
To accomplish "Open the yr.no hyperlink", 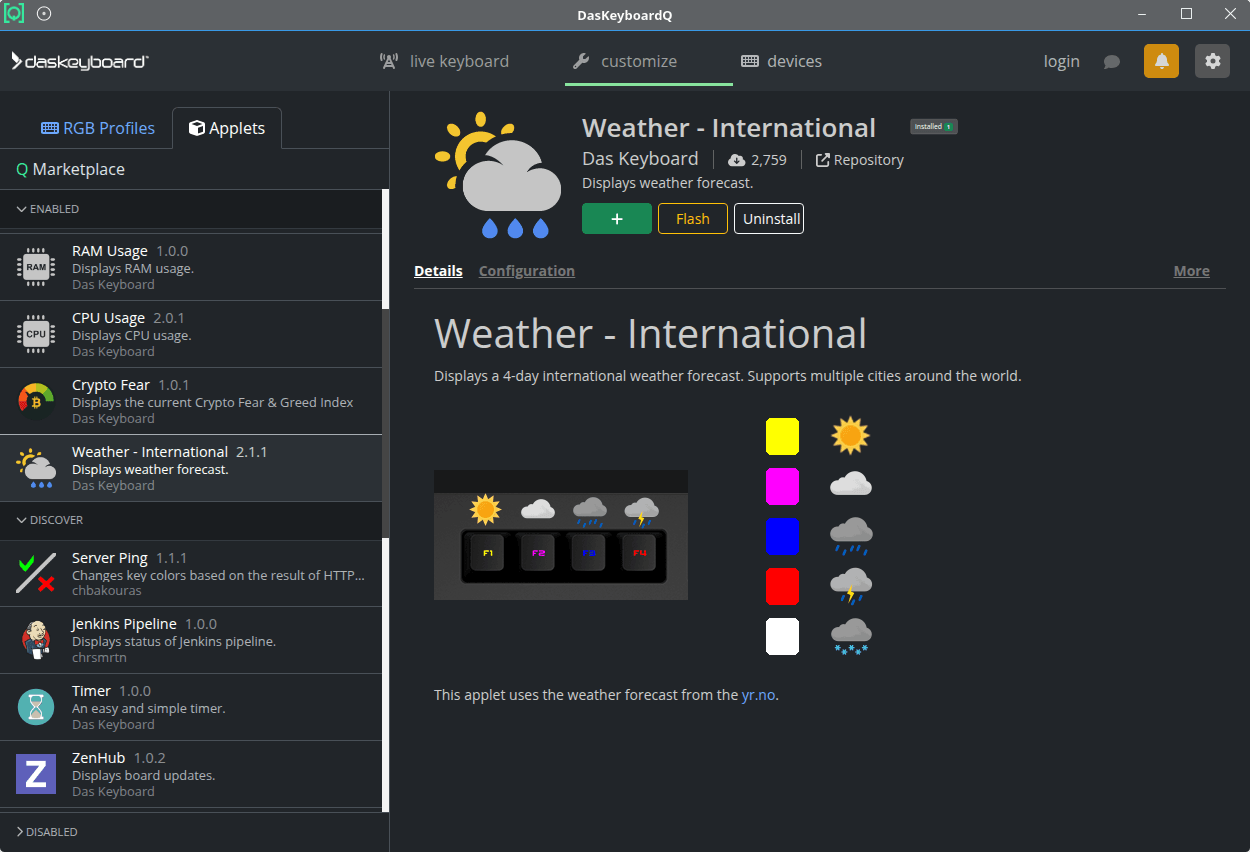I will [x=758, y=695].
